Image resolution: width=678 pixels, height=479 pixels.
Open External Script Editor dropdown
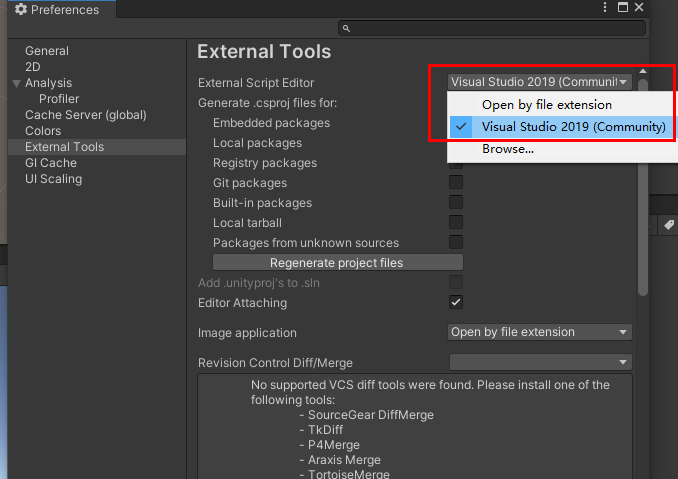540,82
